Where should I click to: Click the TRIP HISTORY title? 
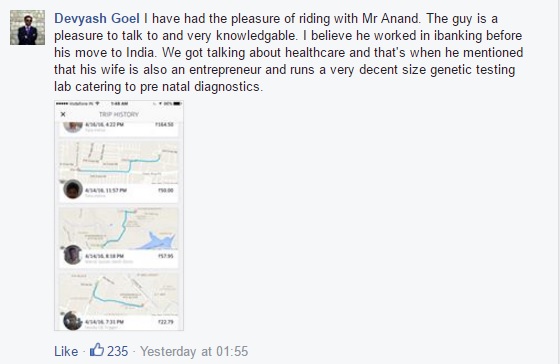[x=119, y=114]
